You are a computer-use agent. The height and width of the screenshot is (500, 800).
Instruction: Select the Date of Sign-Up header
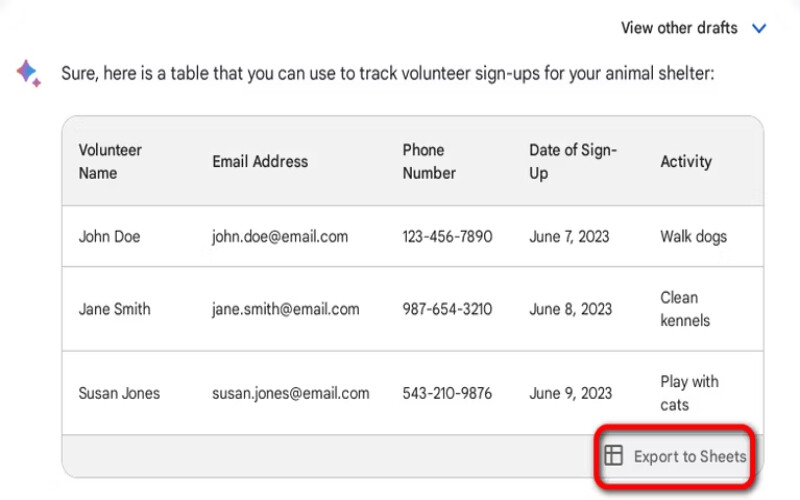[573, 161]
